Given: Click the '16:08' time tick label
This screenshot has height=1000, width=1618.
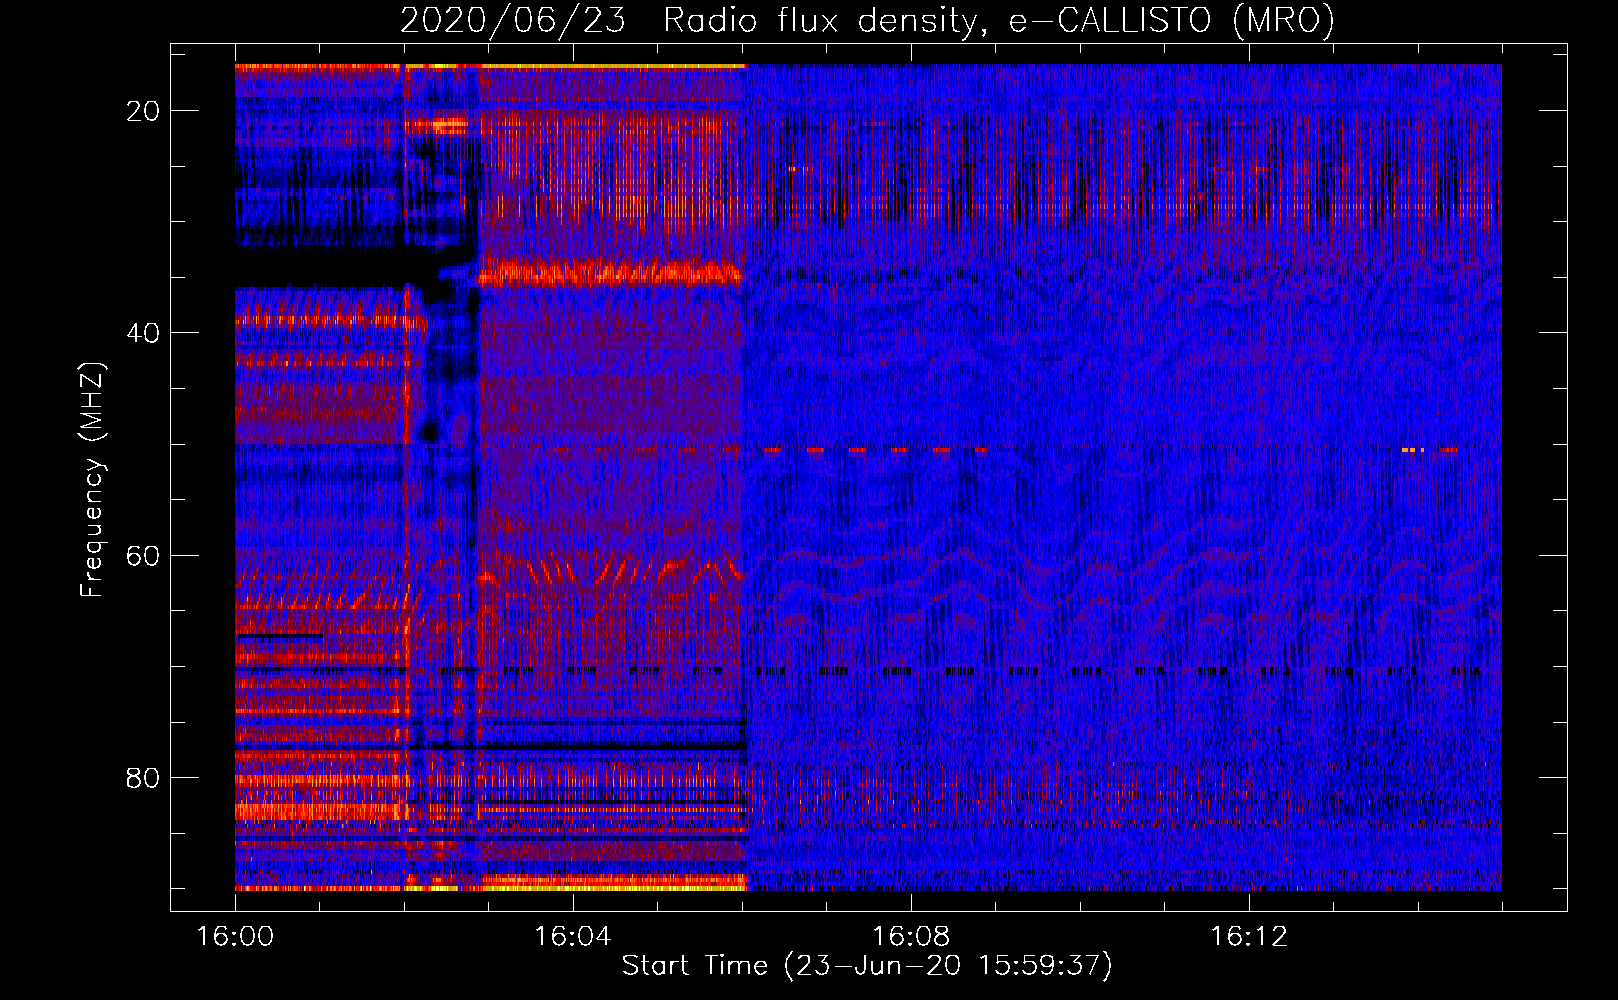Looking at the screenshot, I should pyautogui.click(x=910, y=936).
